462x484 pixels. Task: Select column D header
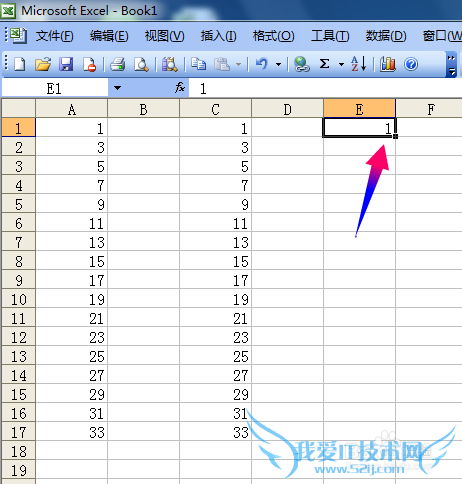[287, 109]
